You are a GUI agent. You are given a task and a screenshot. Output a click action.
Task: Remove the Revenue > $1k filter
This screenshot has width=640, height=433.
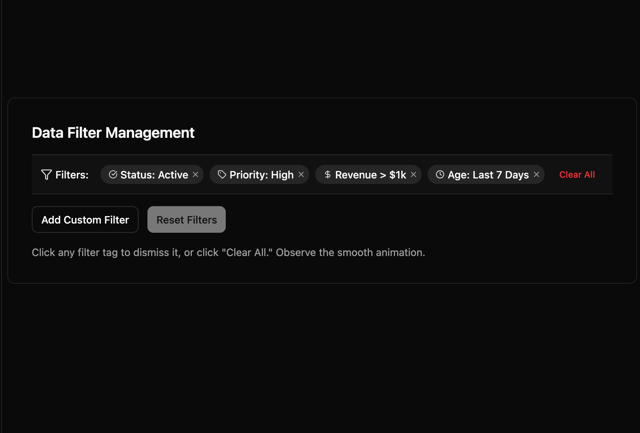click(413, 175)
